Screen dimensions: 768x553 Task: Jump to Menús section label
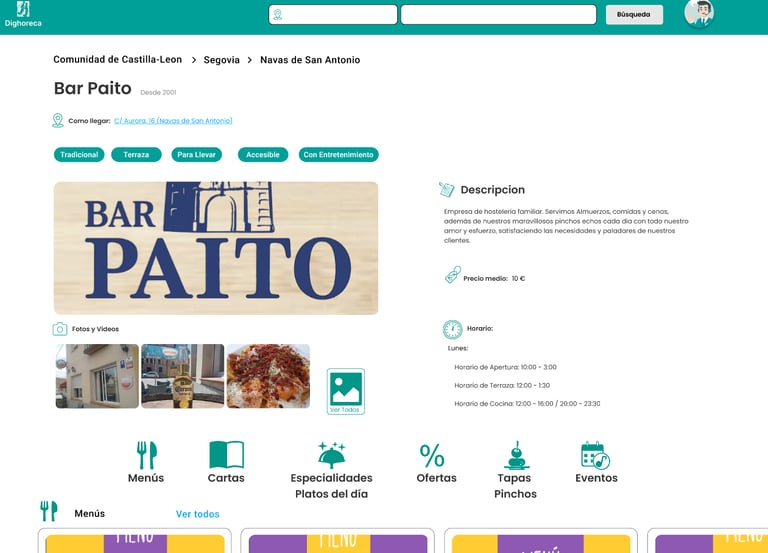[146, 478]
